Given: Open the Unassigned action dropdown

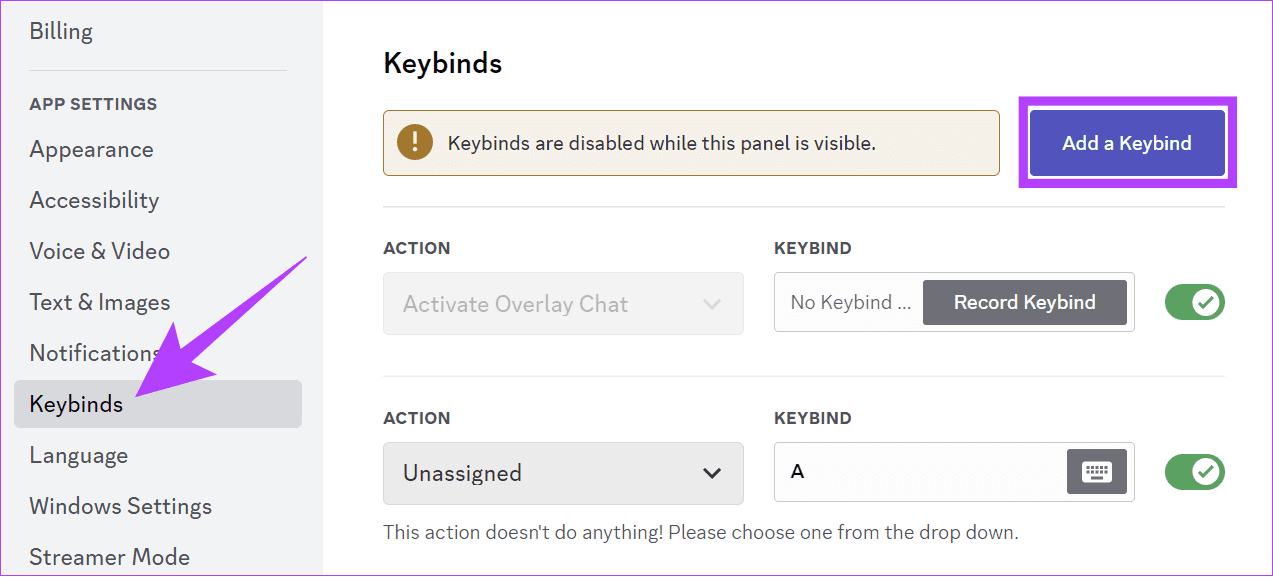Looking at the screenshot, I should tap(563, 473).
